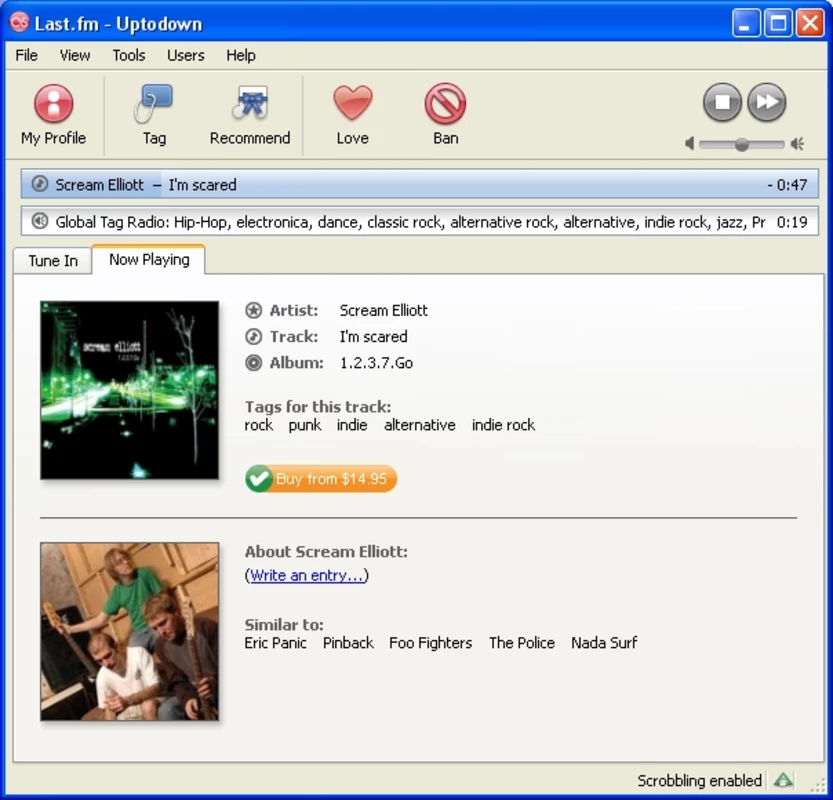This screenshot has width=833, height=800.
Task: Click the track progress bar
Action: tap(420, 184)
